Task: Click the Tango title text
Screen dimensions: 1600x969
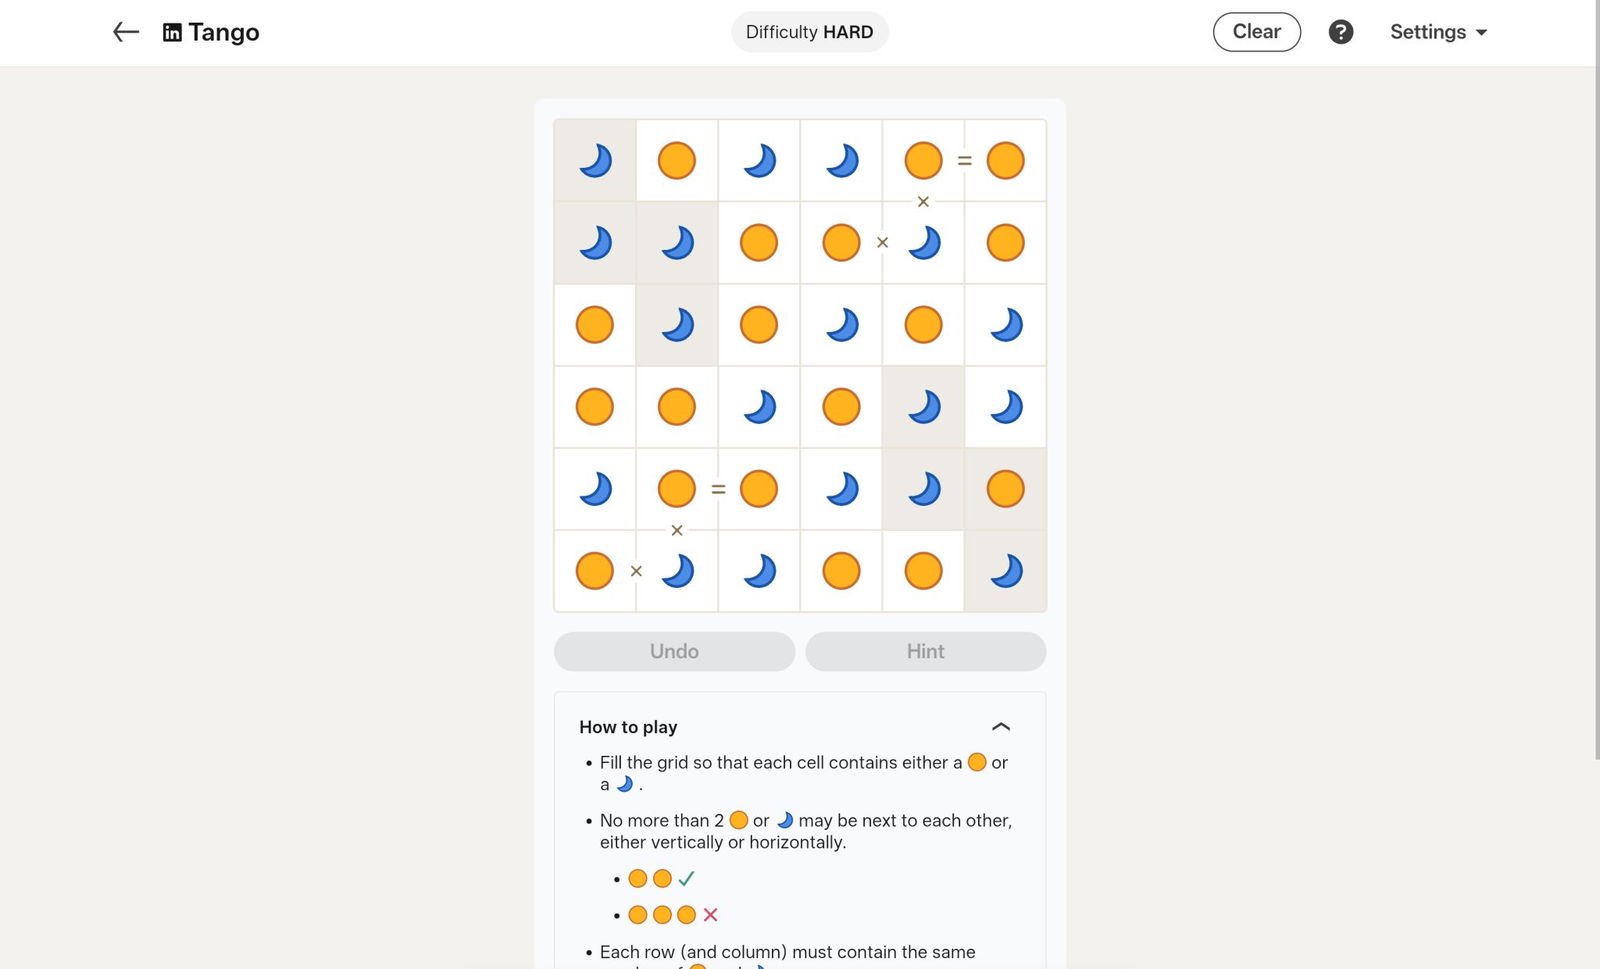Action: 224,32
